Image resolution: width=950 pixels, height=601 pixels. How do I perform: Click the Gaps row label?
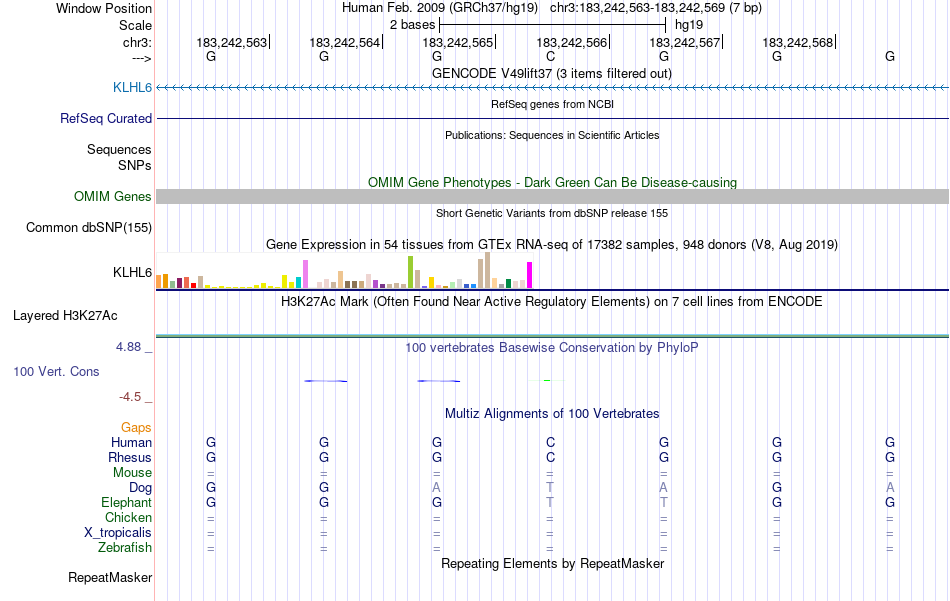click(136, 428)
